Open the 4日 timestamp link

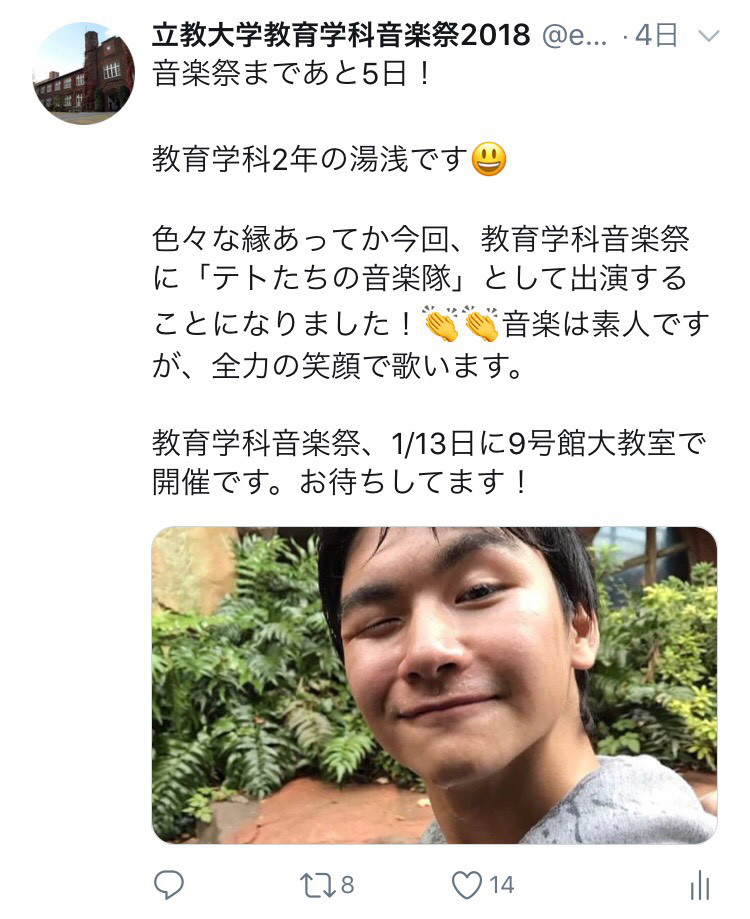tap(656, 36)
